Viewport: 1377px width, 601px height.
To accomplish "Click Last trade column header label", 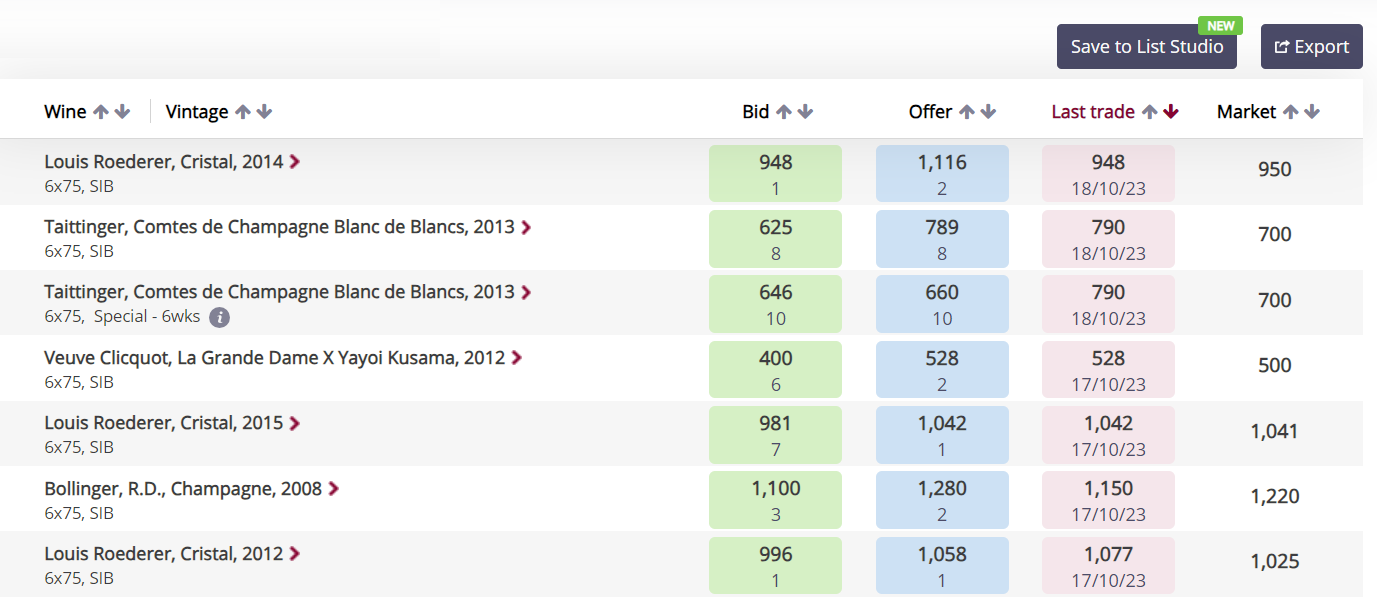I will [x=1093, y=112].
